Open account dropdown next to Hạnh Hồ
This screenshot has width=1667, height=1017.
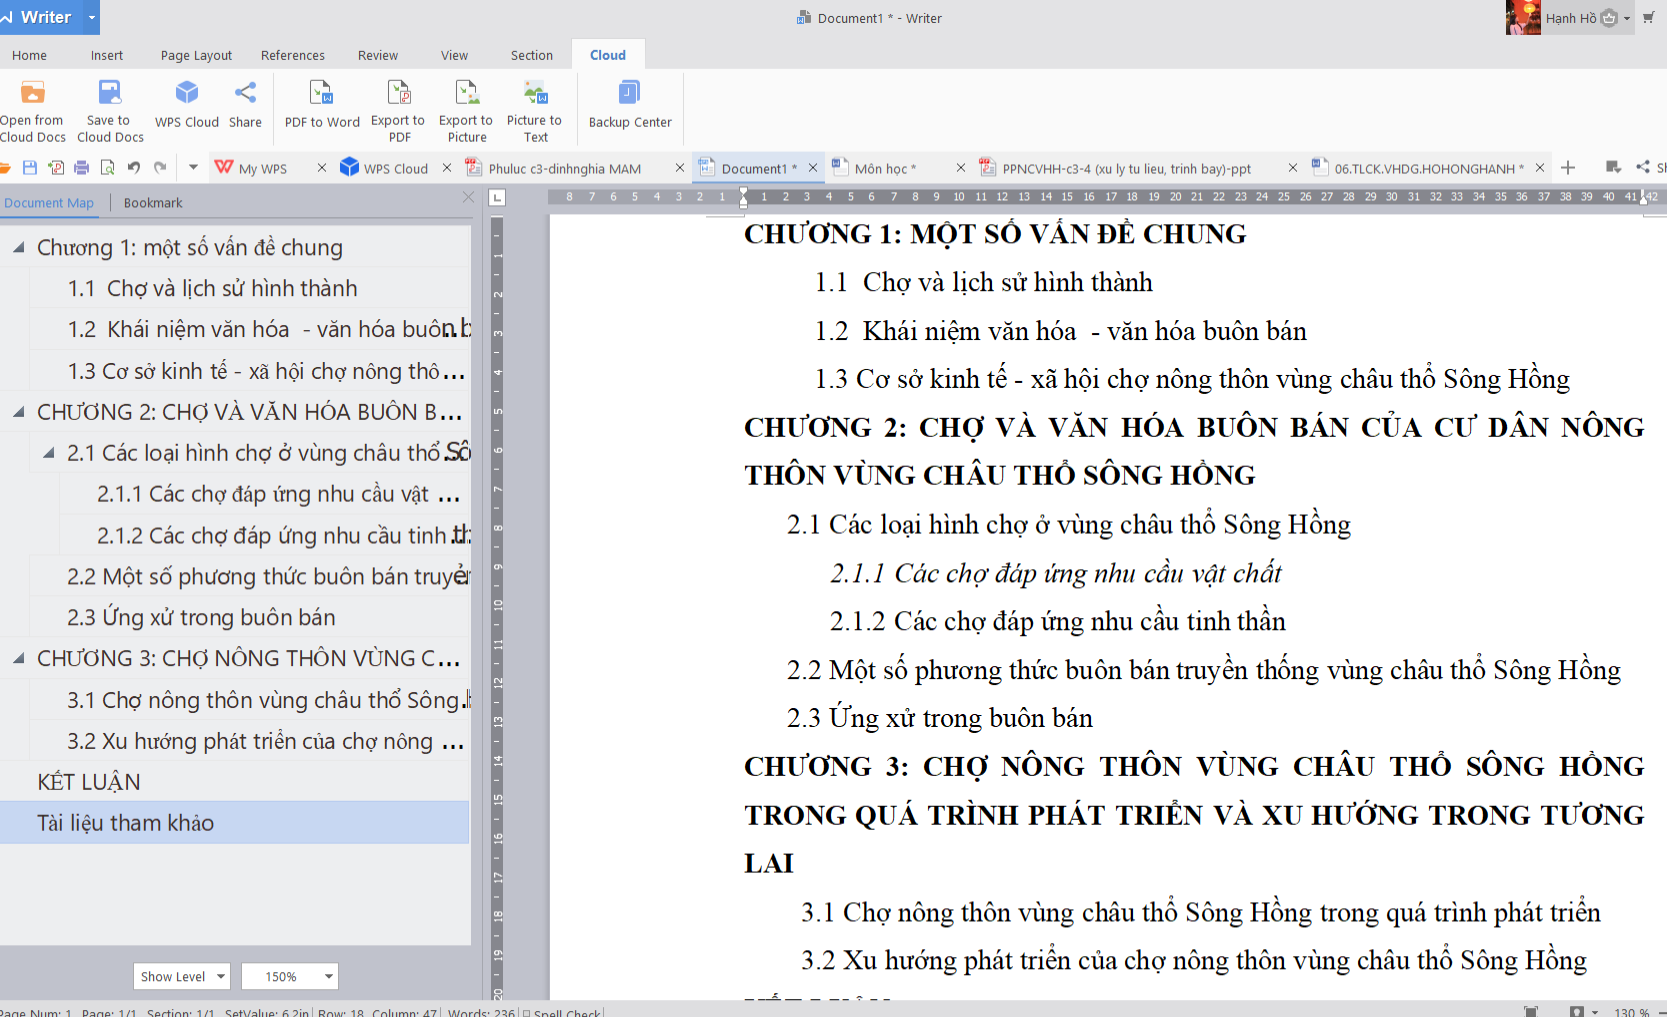tap(1627, 18)
